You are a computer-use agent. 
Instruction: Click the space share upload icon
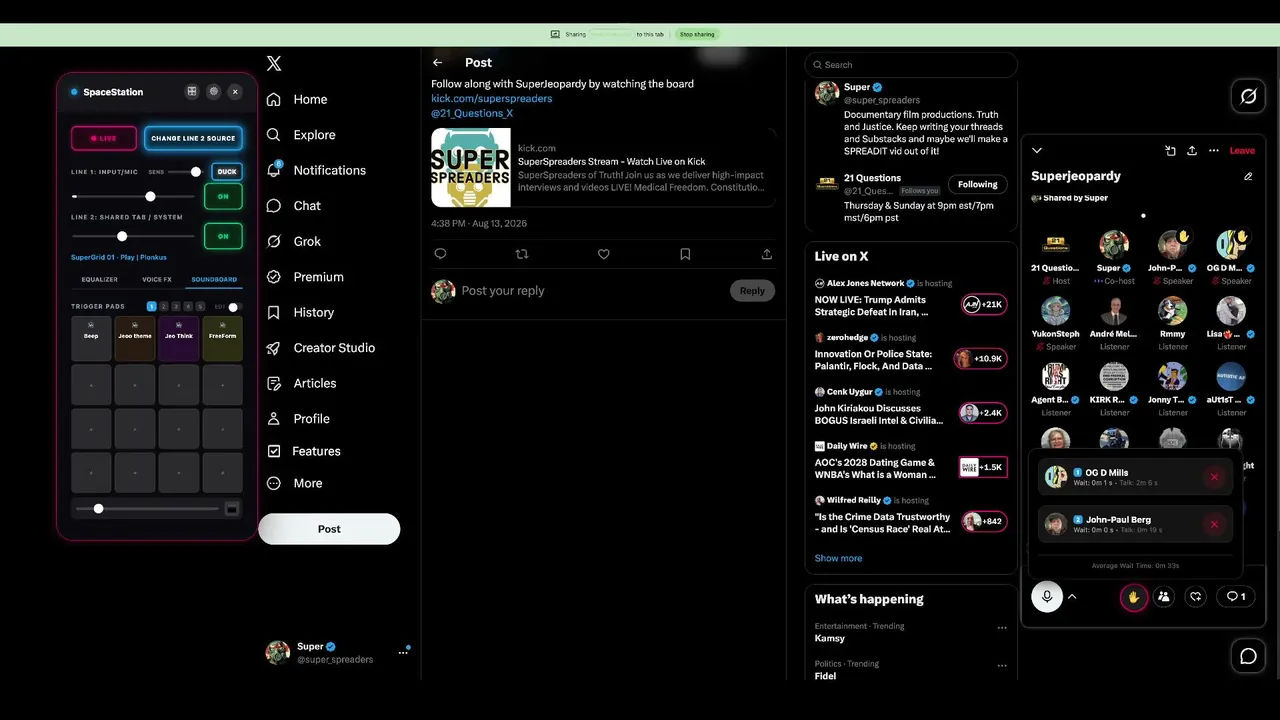1192,151
